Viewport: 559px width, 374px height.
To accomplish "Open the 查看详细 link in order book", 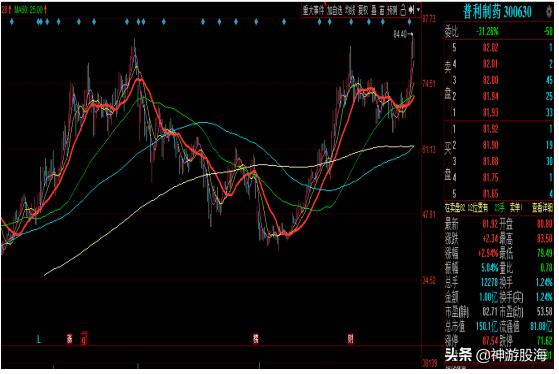I will click(x=542, y=208).
